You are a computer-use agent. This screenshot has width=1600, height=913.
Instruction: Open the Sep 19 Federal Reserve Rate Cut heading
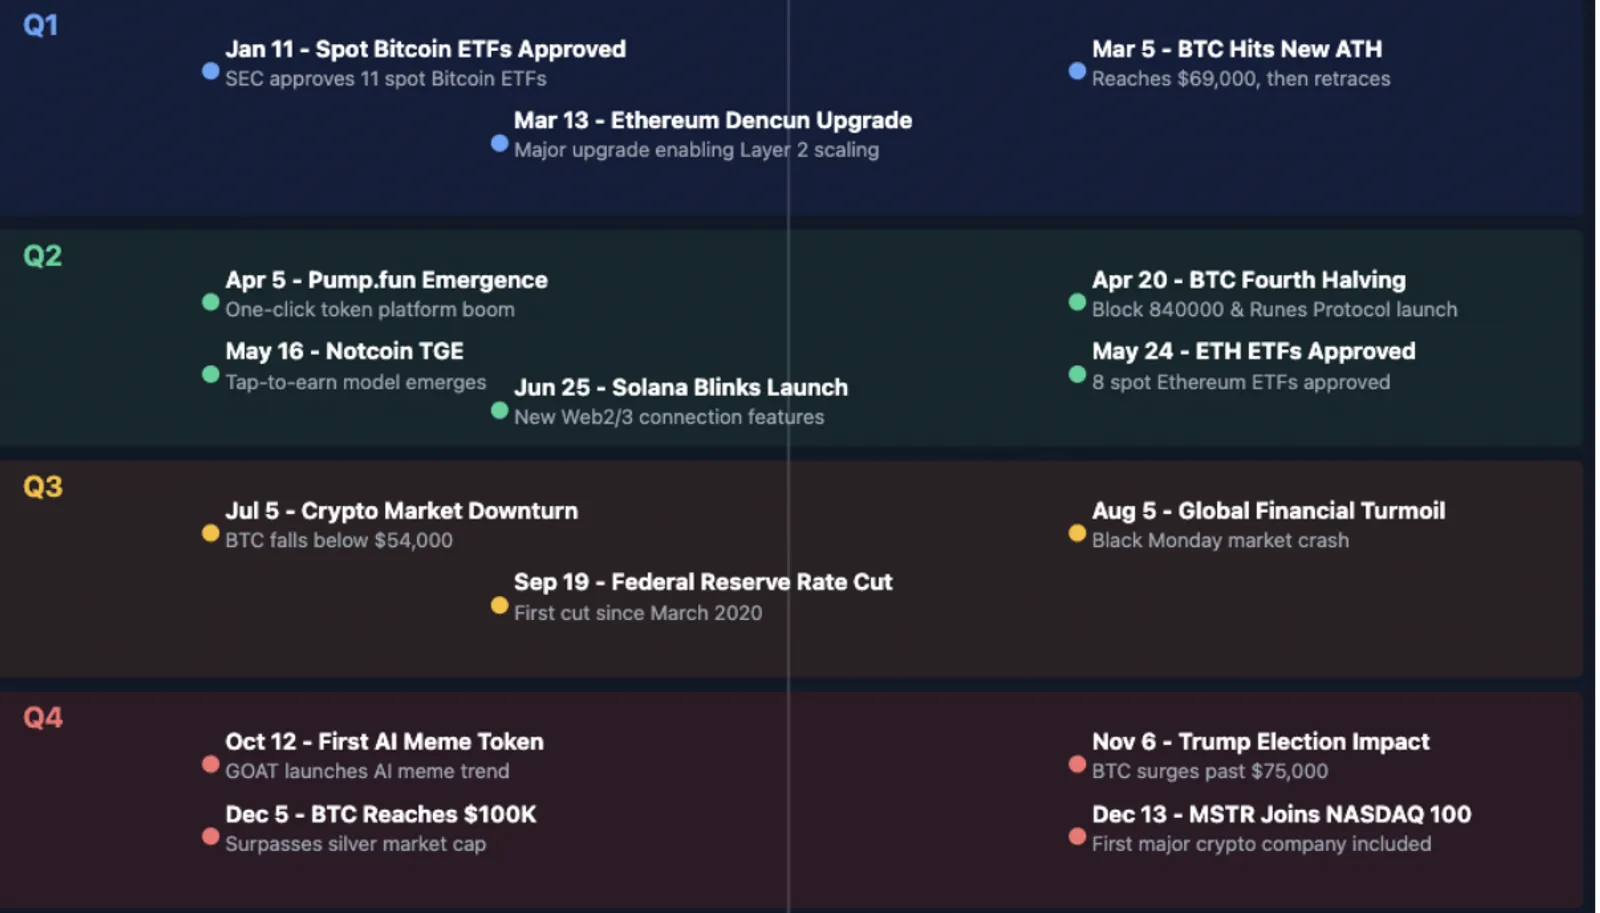(703, 582)
